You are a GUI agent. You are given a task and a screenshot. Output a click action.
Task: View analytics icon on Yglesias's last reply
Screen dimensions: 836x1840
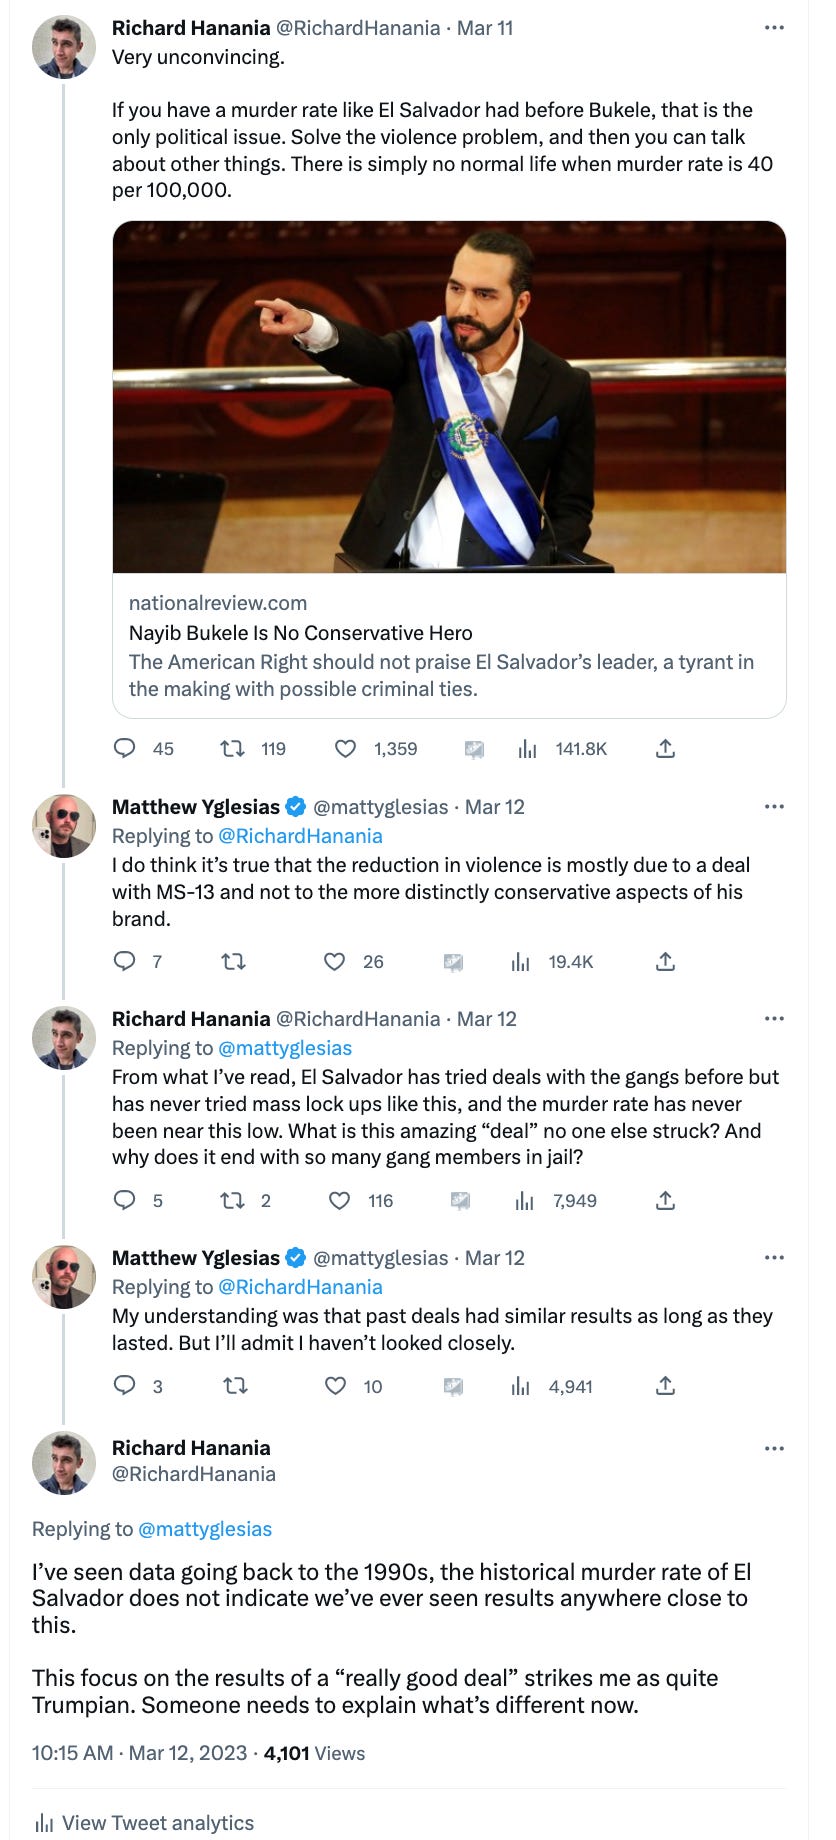coord(522,1387)
